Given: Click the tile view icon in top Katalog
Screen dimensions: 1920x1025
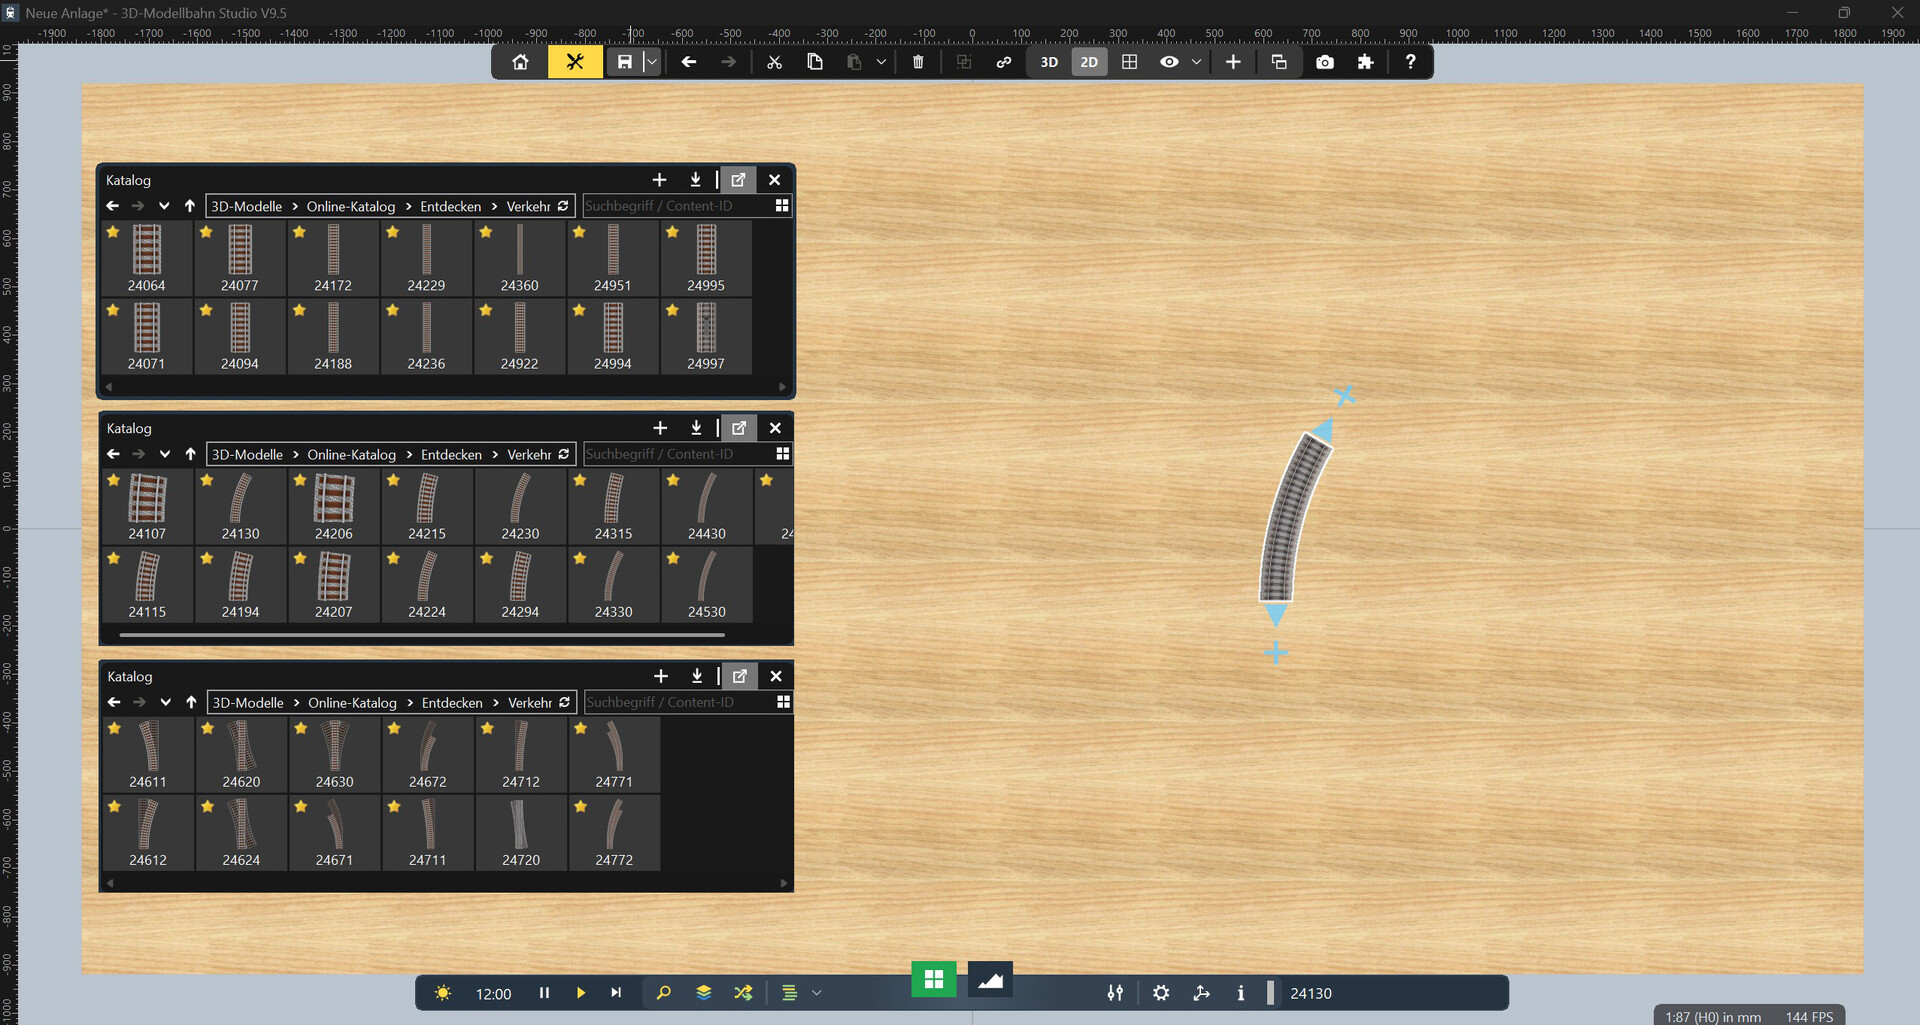Looking at the screenshot, I should point(782,206).
